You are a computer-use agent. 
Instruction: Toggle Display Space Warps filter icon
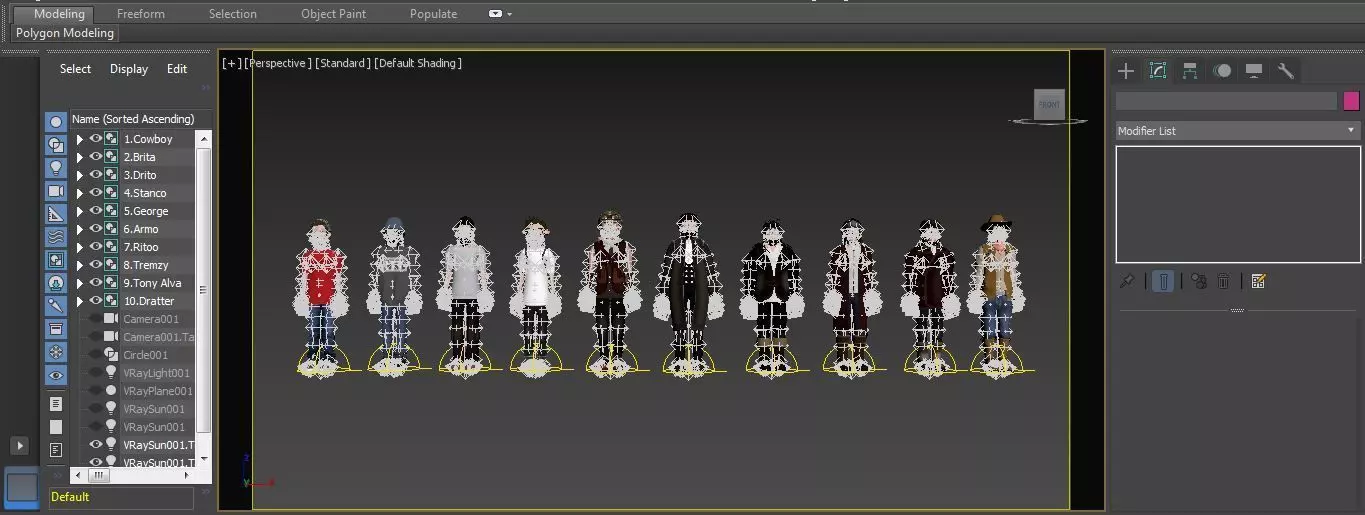[56, 237]
